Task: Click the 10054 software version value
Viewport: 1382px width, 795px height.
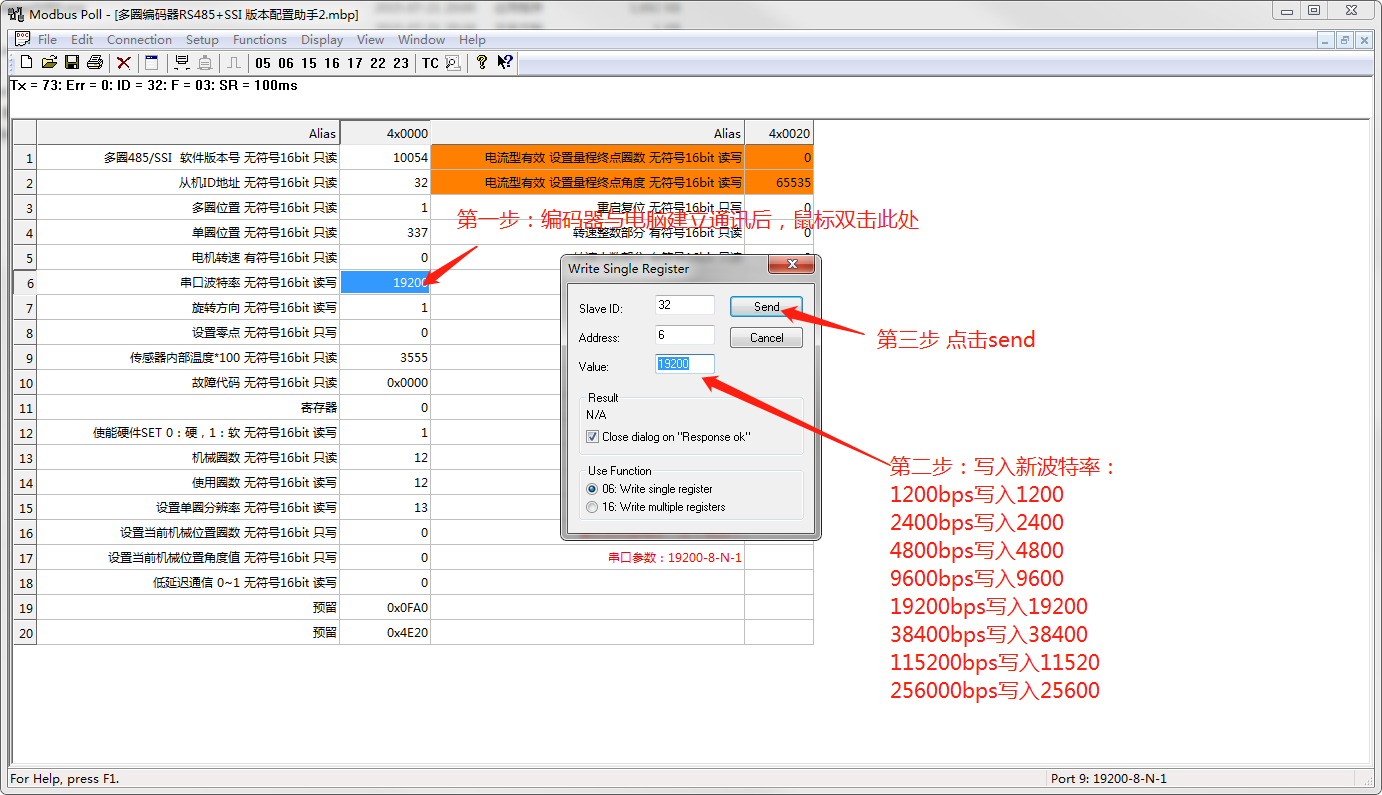Action: (385, 157)
